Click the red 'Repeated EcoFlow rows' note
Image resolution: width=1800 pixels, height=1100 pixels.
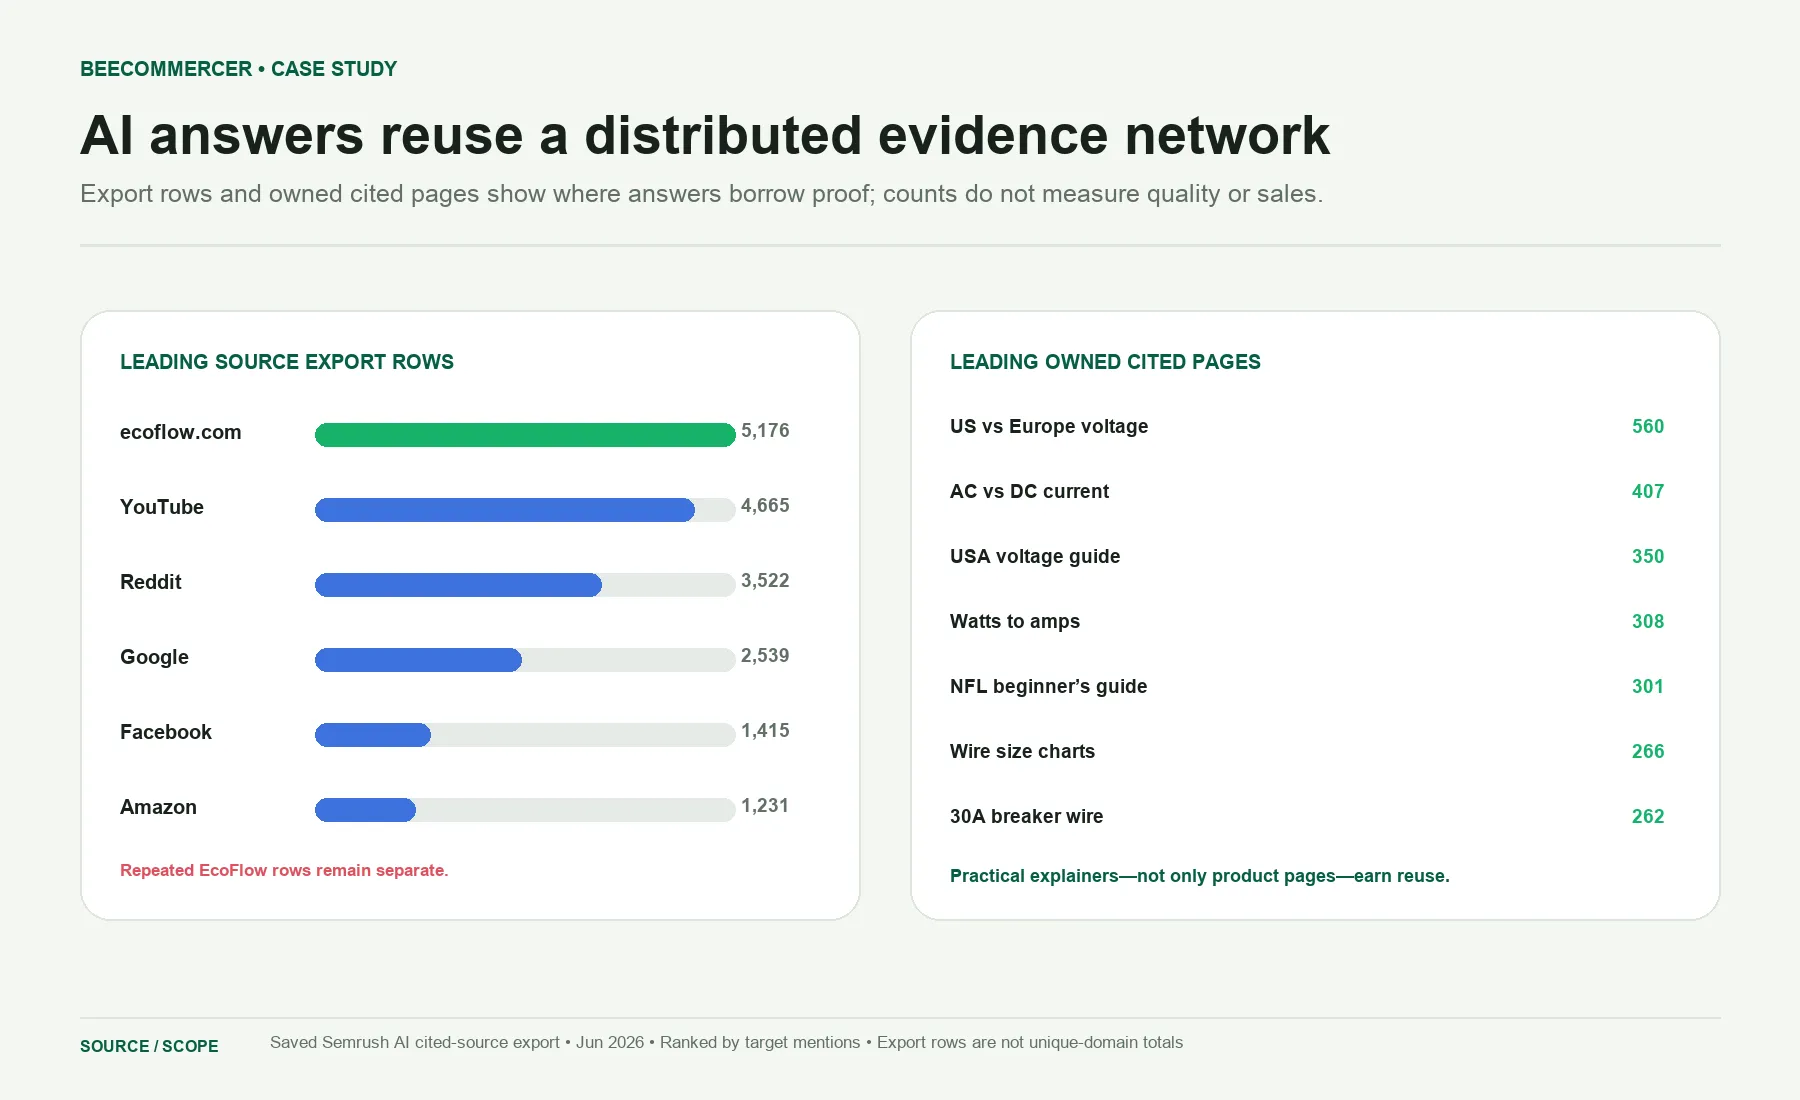click(x=284, y=870)
